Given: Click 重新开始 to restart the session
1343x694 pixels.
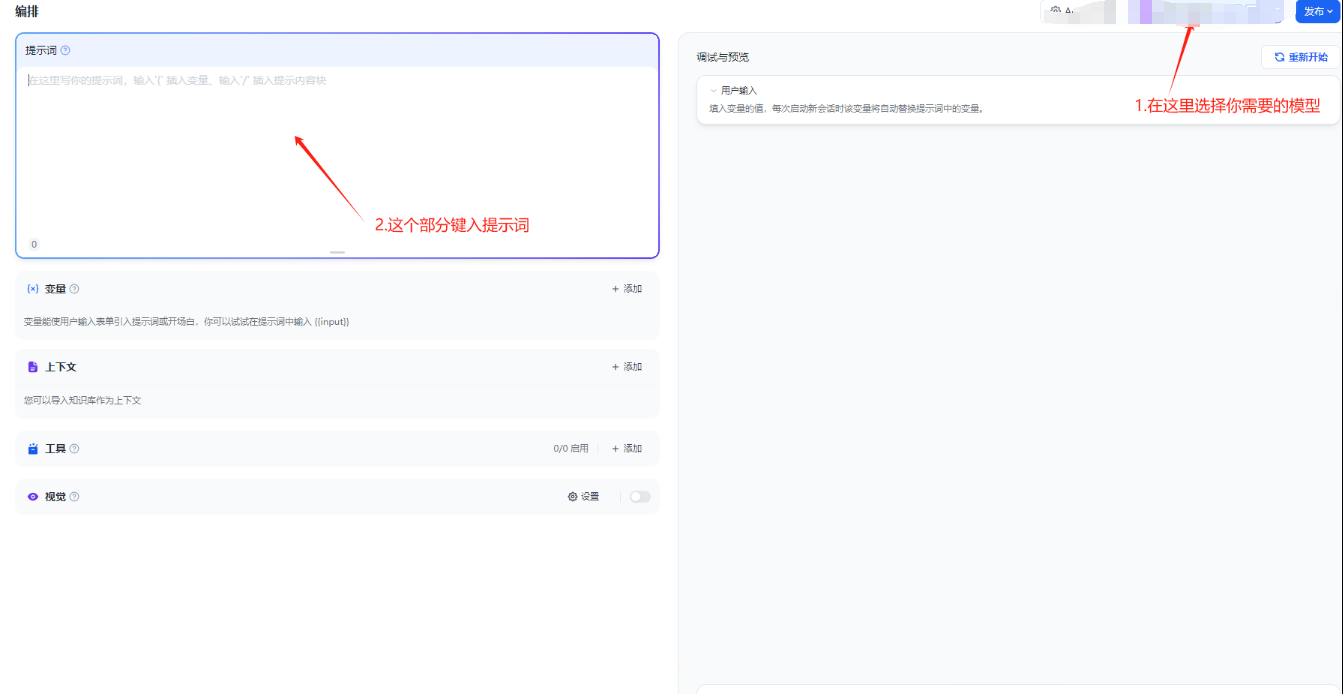Looking at the screenshot, I should coord(1300,57).
